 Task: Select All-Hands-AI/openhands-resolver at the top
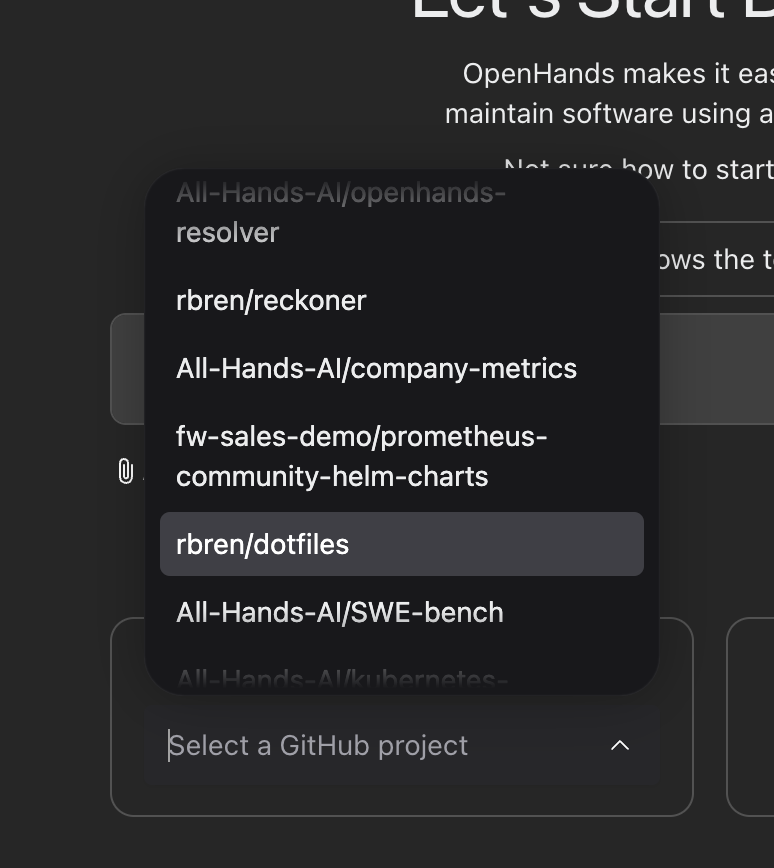click(340, 212)
